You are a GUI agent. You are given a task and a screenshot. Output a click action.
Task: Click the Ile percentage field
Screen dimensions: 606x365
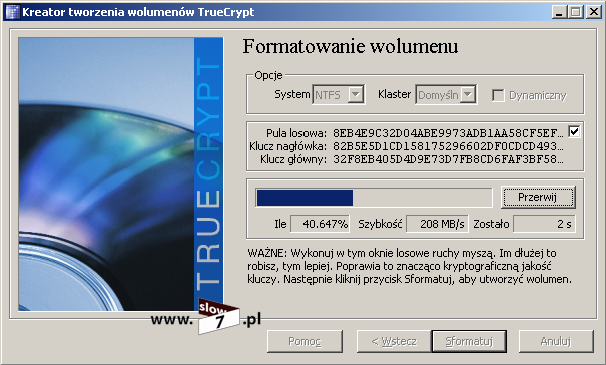click(x=320, y=224)
